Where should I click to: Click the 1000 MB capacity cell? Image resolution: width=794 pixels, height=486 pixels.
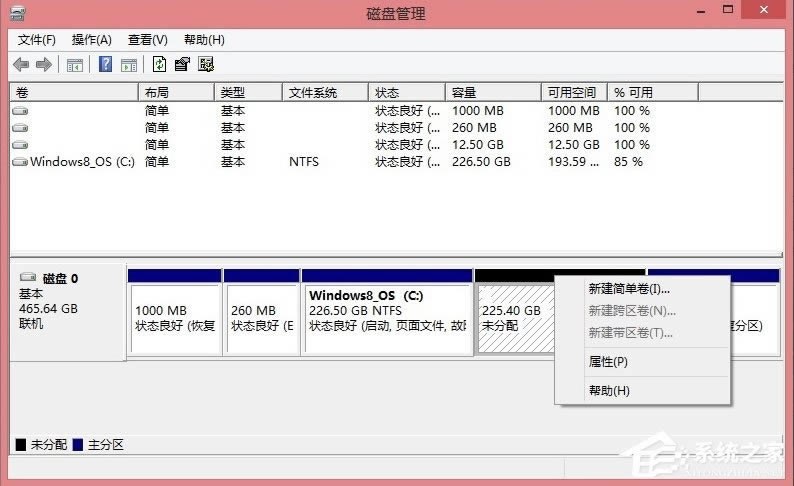pos(478,110)
